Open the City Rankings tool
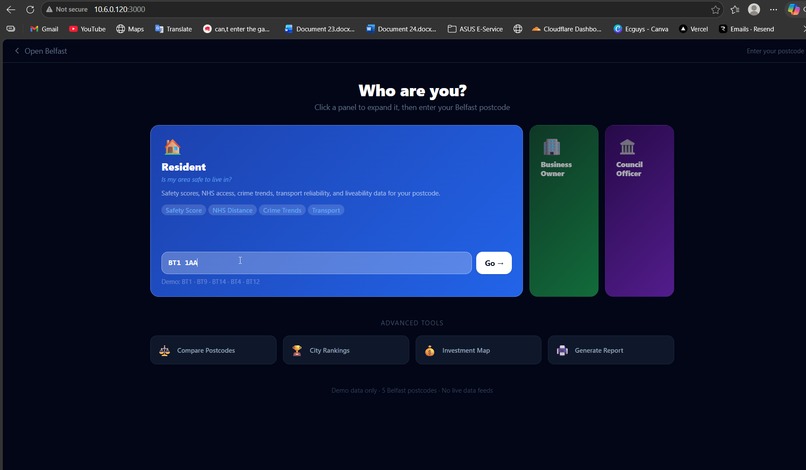This screenshot has height=470, width=806. coord(346,350)
